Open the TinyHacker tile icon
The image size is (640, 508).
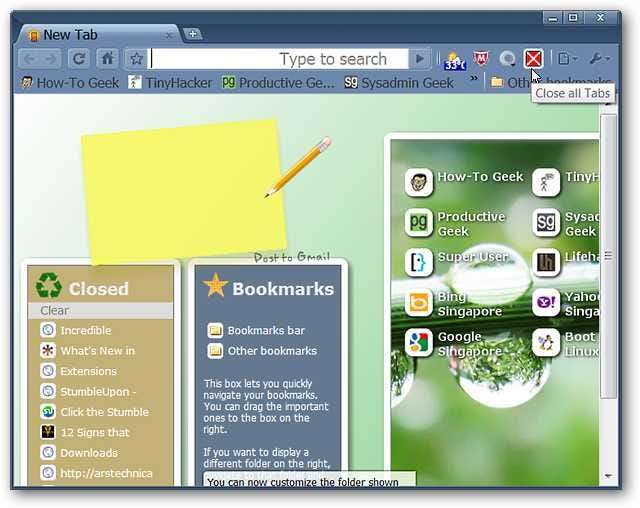546,182
